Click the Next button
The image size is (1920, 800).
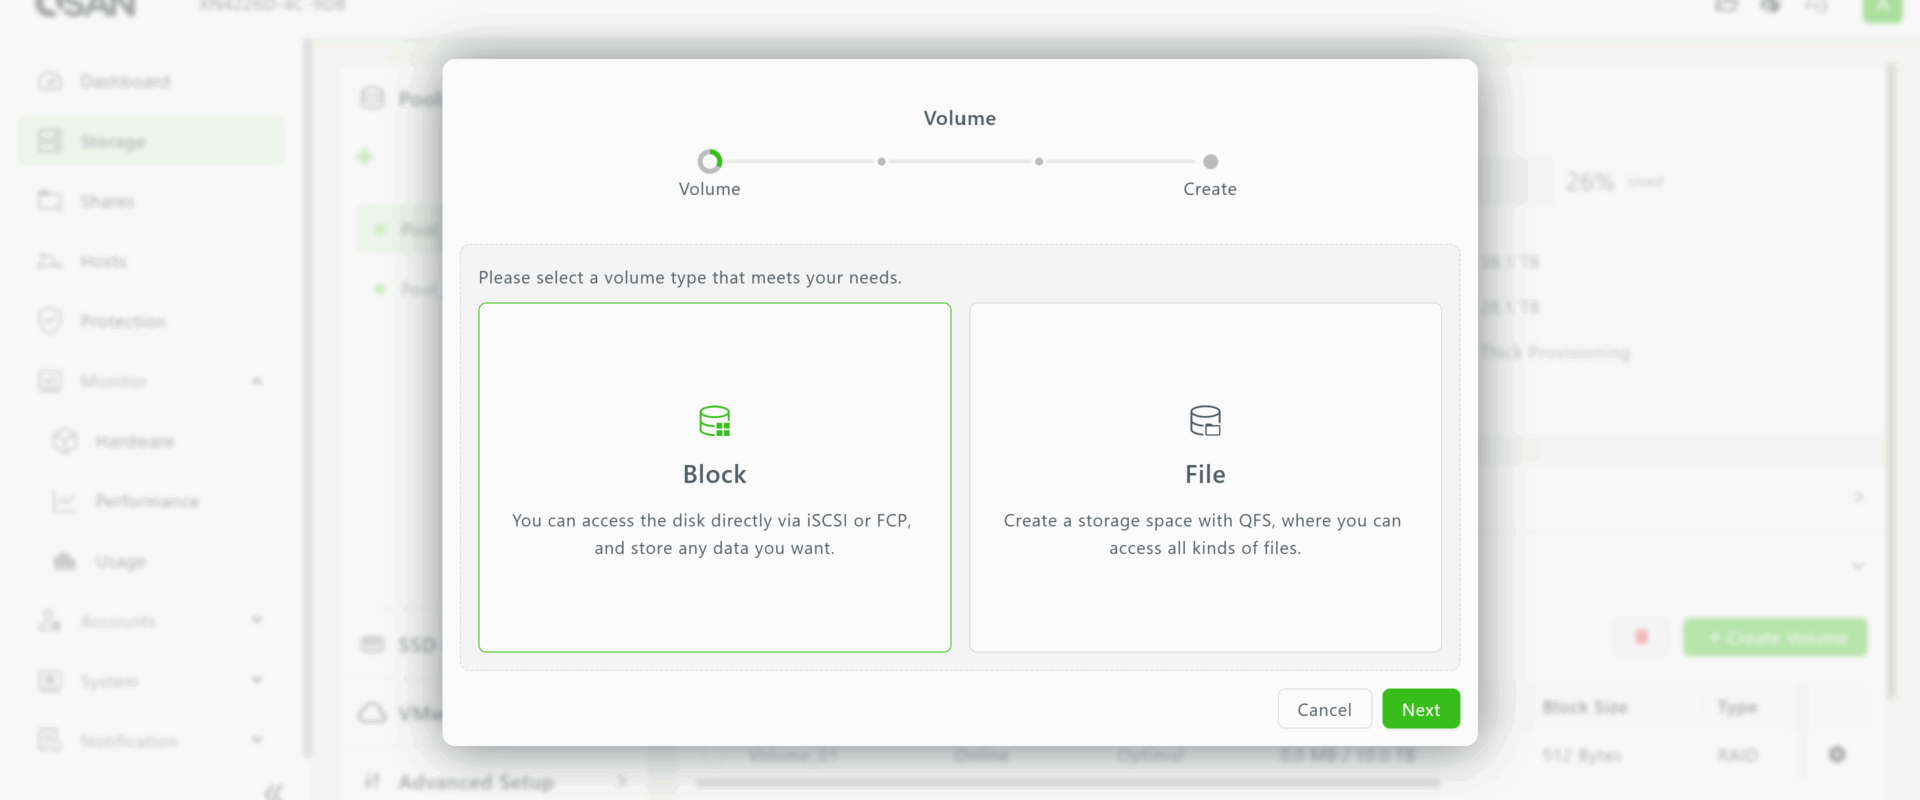(1420, 709)
